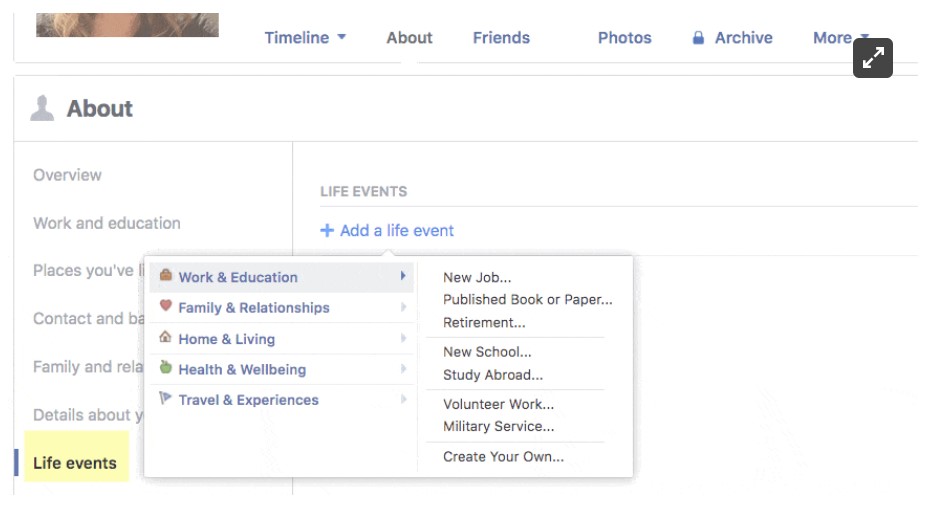This screenshot has height=506, width=939.
Task: Open Overview in the About sidebar
Action: click(x=67, y=175)
